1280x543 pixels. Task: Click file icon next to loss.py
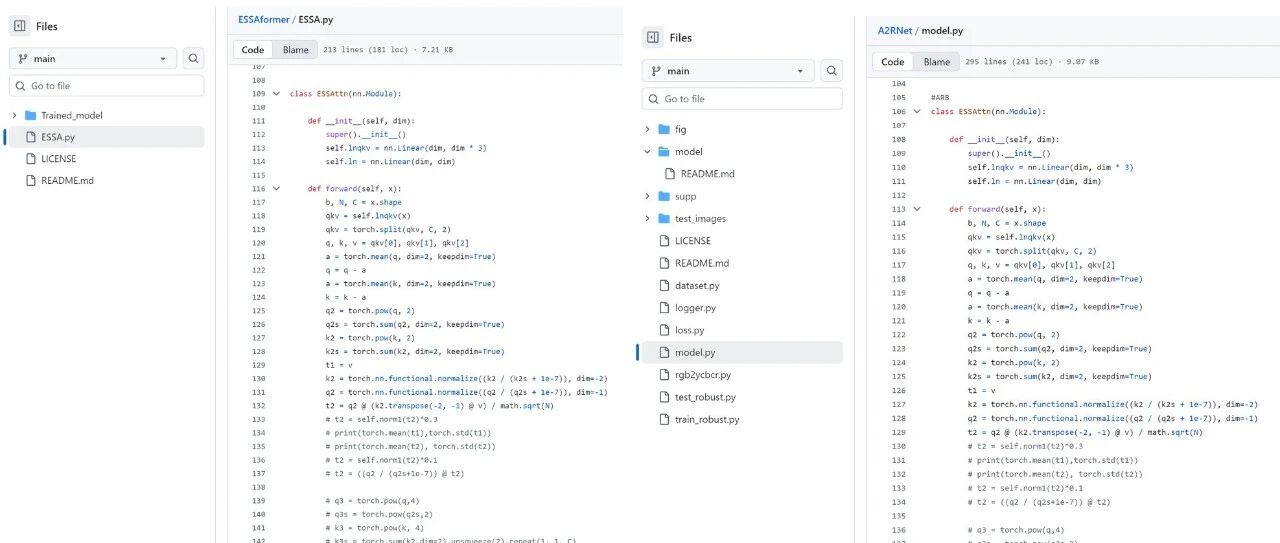(x=664, y=330)
